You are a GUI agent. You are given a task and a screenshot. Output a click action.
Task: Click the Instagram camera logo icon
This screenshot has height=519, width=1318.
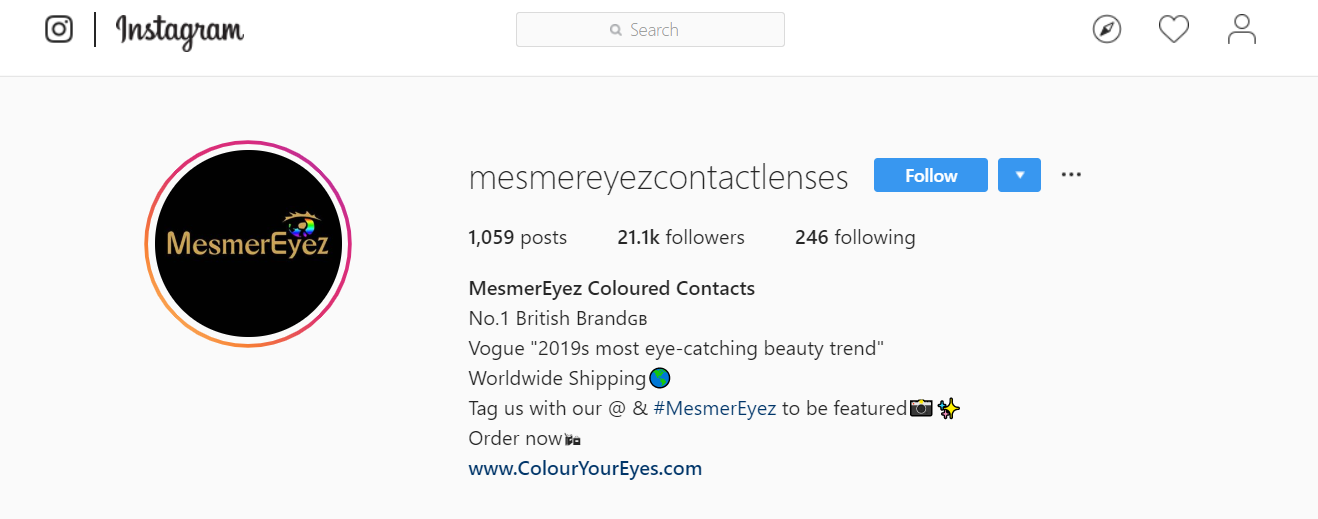pyautogui.click(x=59, y=30)
